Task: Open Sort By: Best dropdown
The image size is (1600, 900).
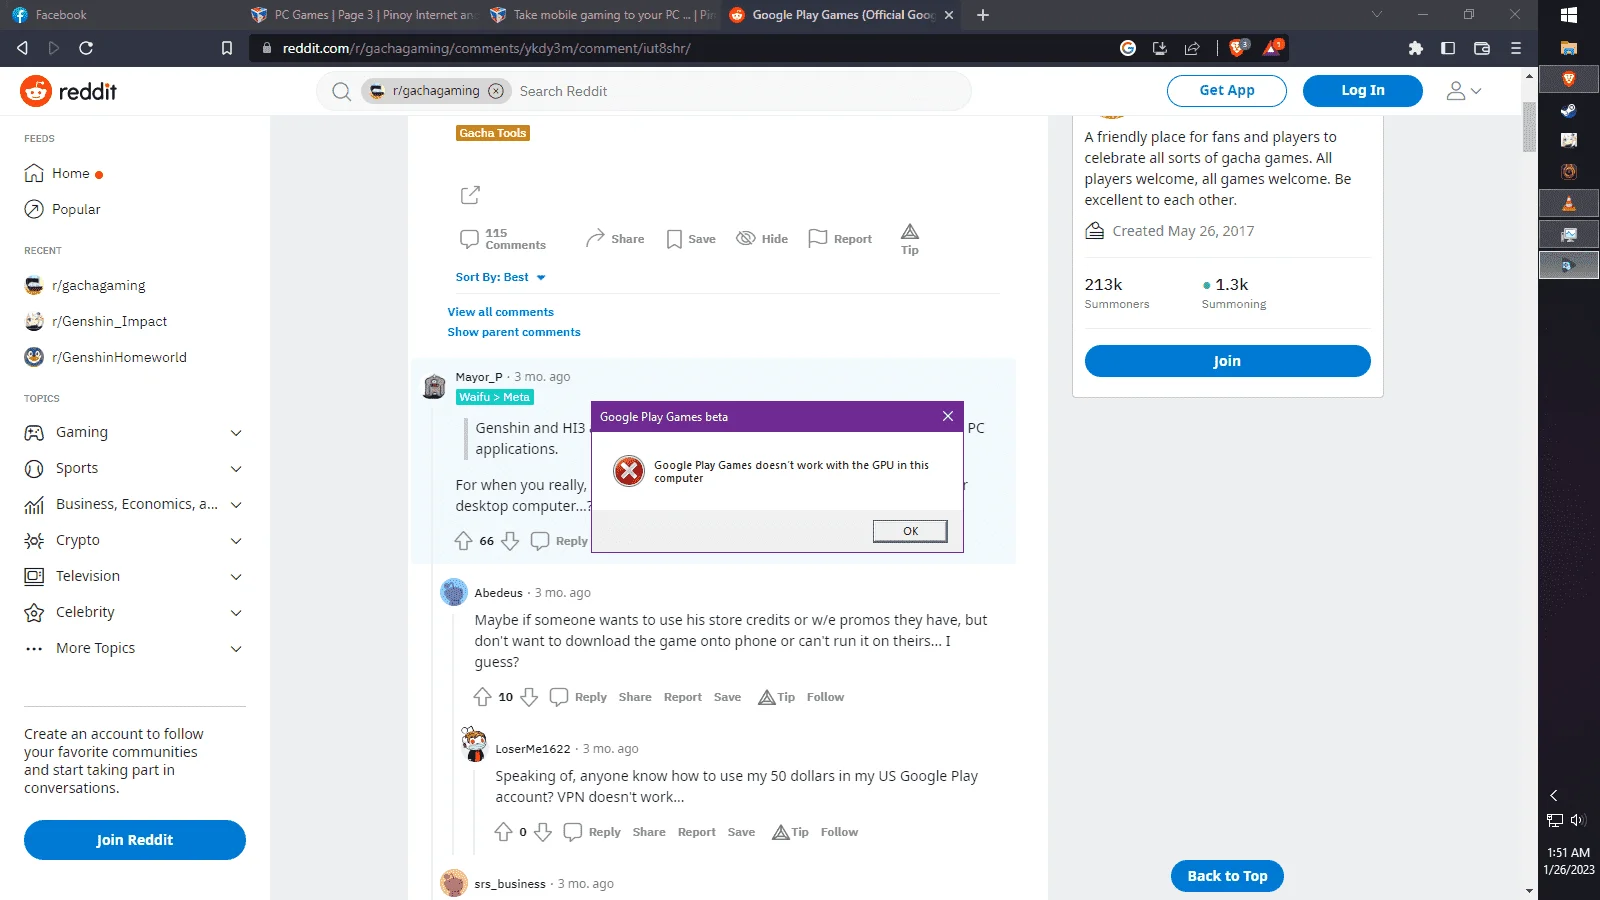Action: (x=501, y=277)
